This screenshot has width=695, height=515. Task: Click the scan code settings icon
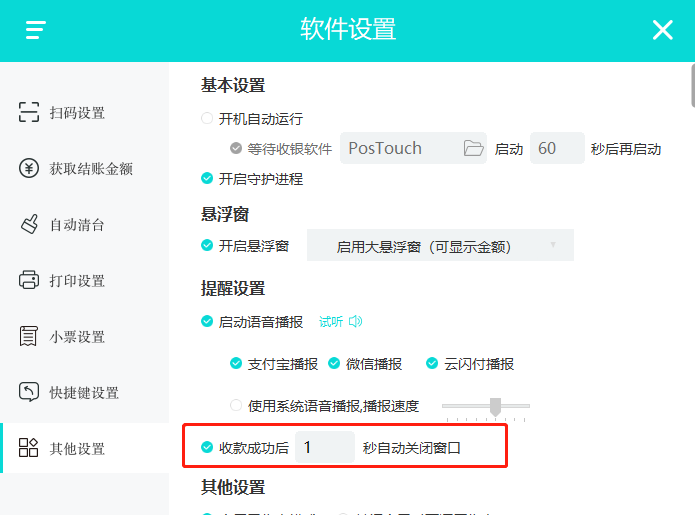click(x=29, y=113)
